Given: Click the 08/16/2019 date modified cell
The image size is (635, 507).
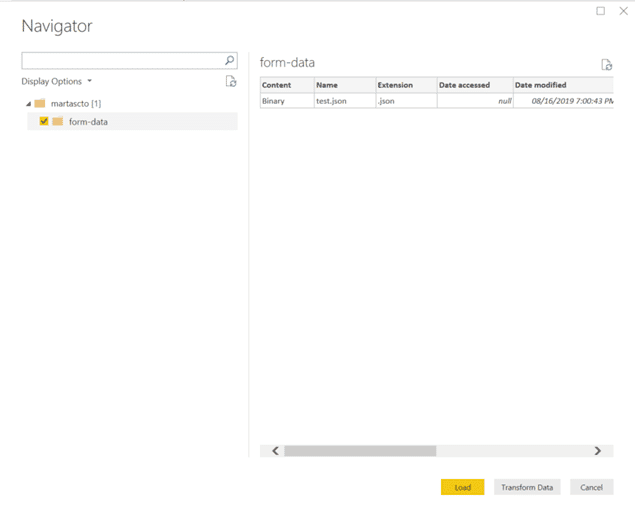Looking at the screenshot, I should (563, 101).
